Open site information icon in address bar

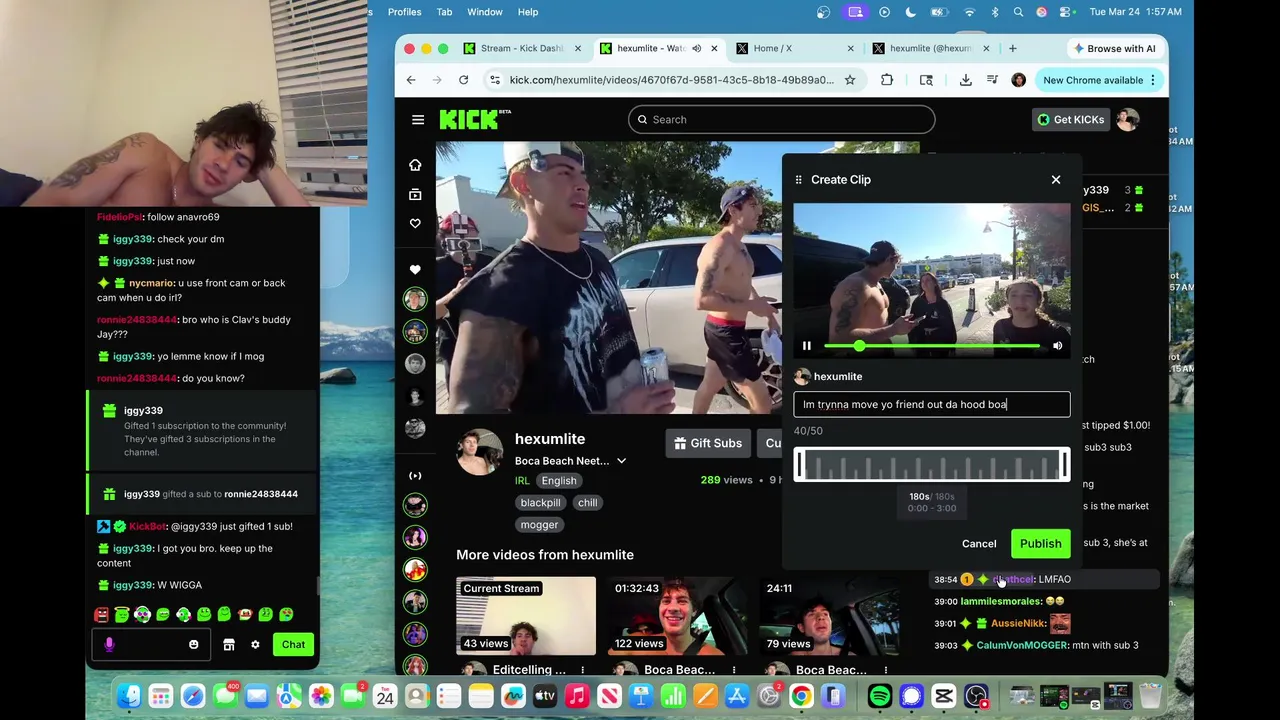pyautogui.click(x=494, y=80)
